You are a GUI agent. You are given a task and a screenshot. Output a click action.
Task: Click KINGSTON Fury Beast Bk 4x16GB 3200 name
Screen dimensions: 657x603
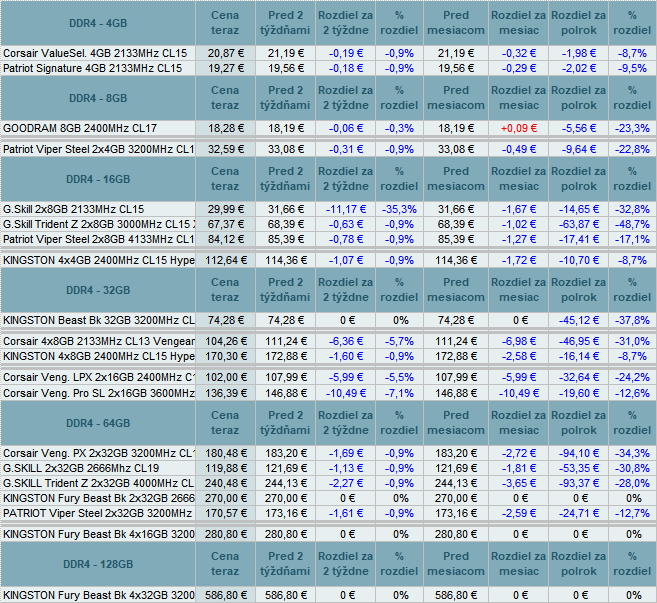pos(98,534)
